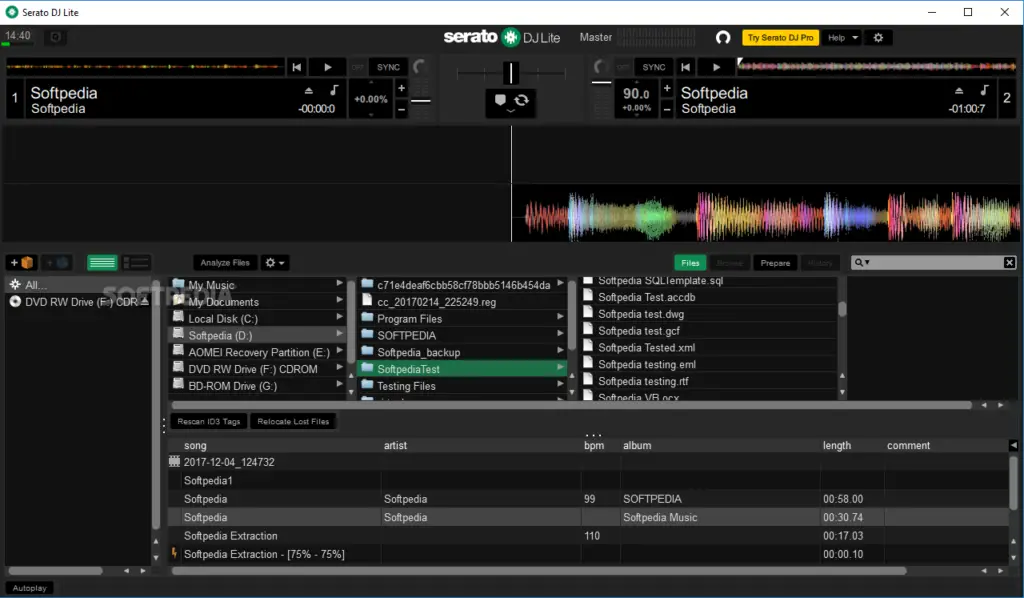Image resolution: width=1024 pixels, height=598 pixels.
Task: Turn sync OFF on deck 2
Action: (623, 67)
